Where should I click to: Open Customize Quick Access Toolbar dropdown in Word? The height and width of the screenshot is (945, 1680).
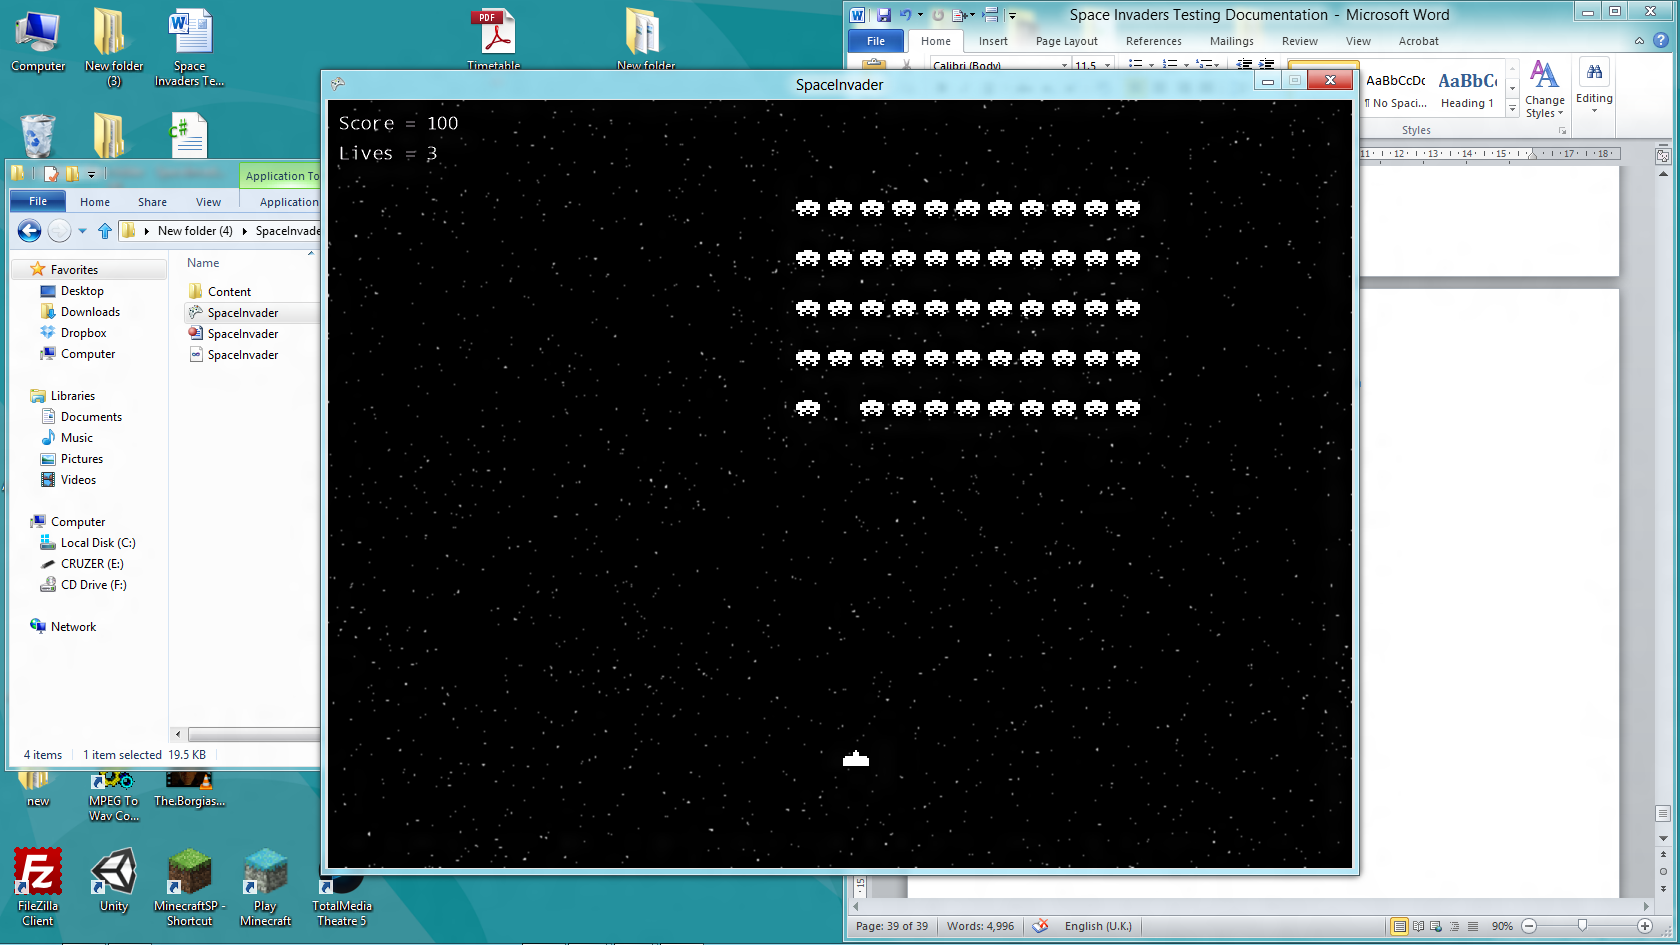pyautogui.click(x=1012, y=15)
